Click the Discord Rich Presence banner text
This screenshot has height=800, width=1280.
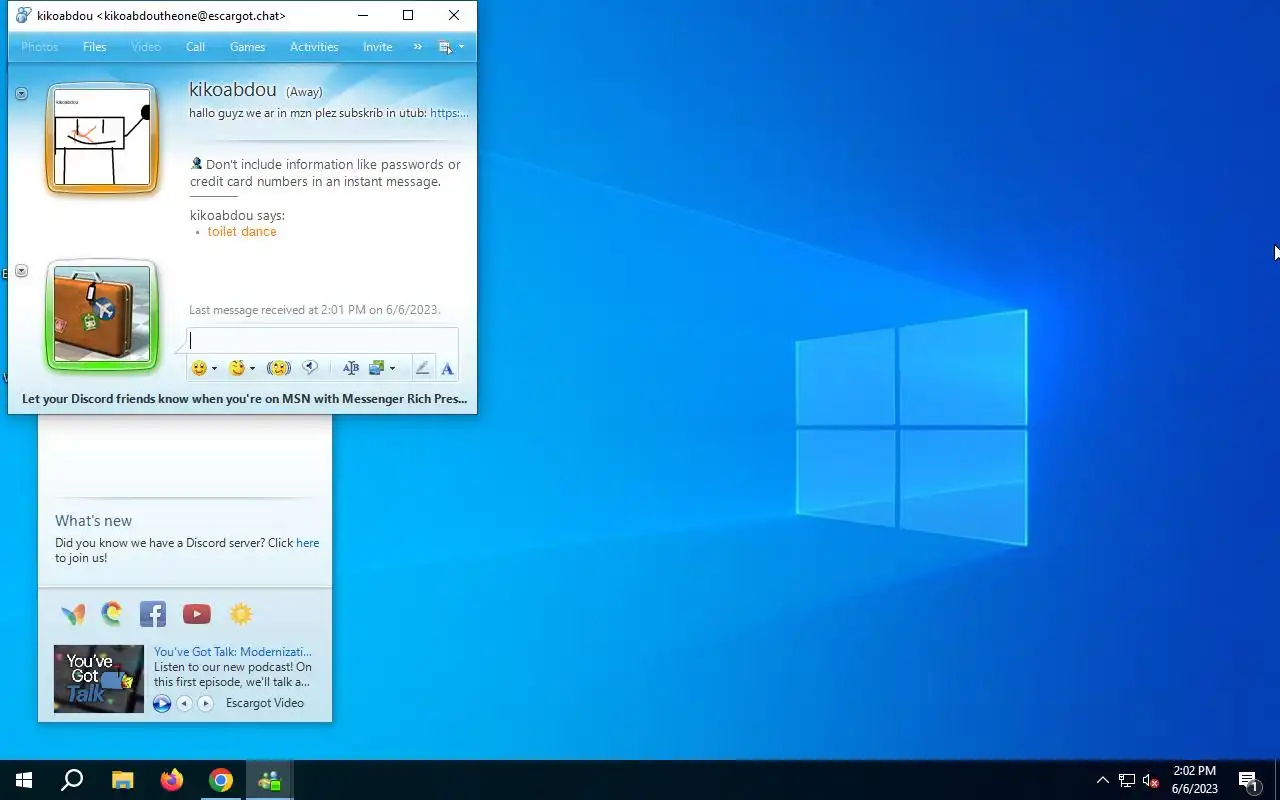(244, 398)
